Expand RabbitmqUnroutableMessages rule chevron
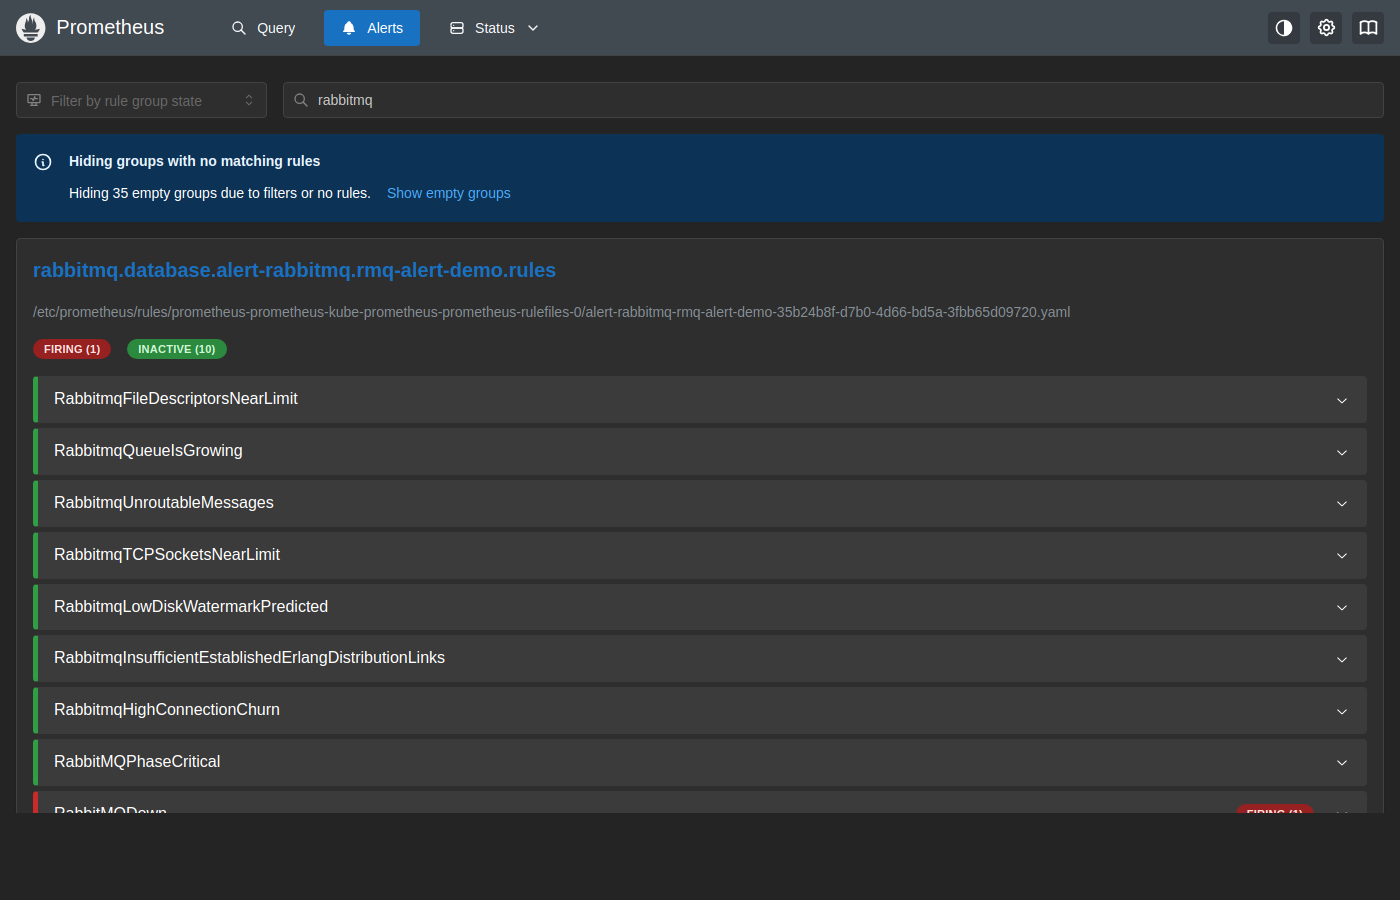This screenshot has width=1400, height=900. pos(1342,504)
